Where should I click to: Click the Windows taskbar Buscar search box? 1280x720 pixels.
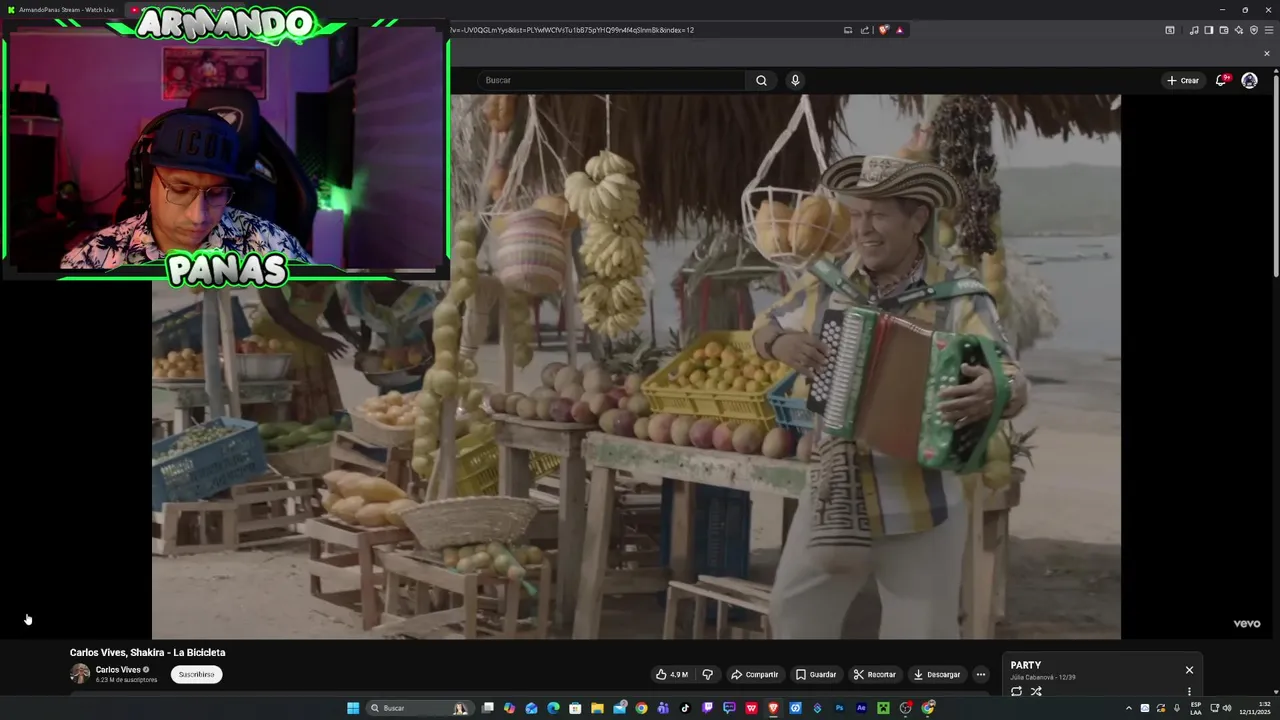coord(420,708)
